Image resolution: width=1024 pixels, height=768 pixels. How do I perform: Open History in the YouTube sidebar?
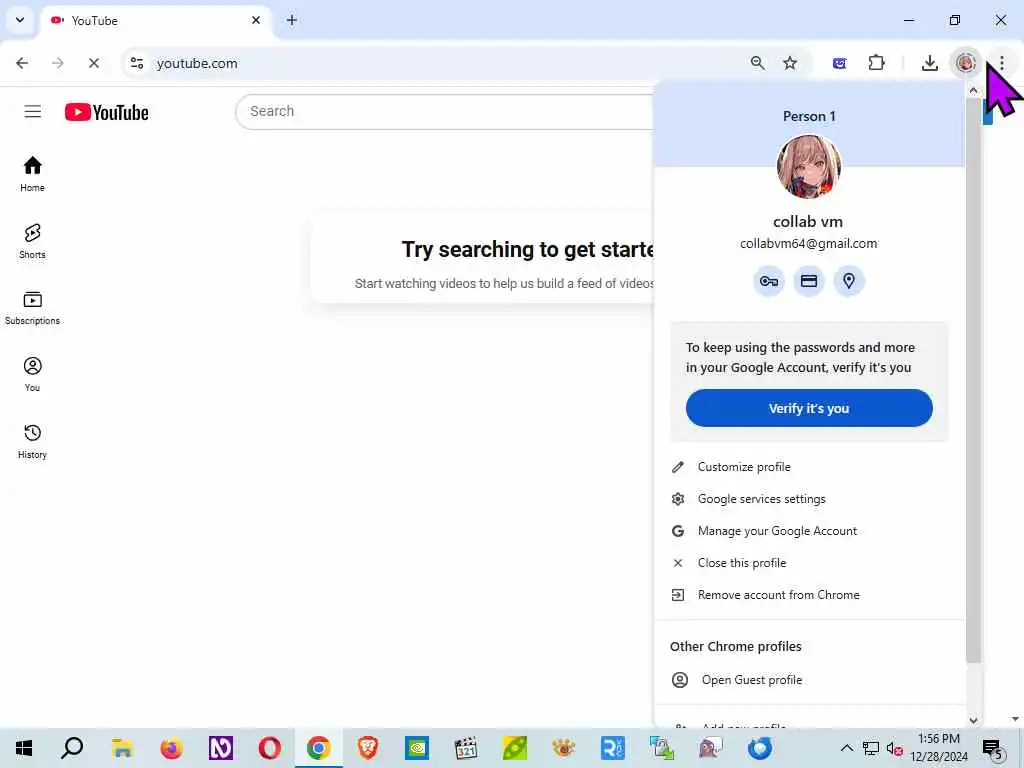click(32, 442)
